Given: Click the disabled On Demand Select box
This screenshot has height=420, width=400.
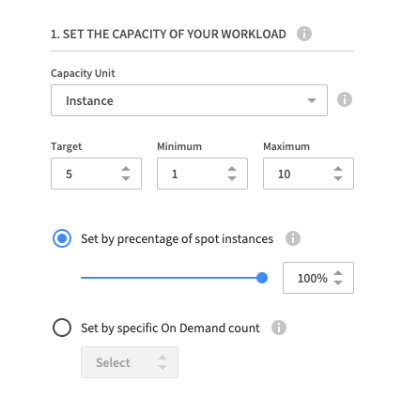Looking at the screenshot, I should tap(130, 362).
